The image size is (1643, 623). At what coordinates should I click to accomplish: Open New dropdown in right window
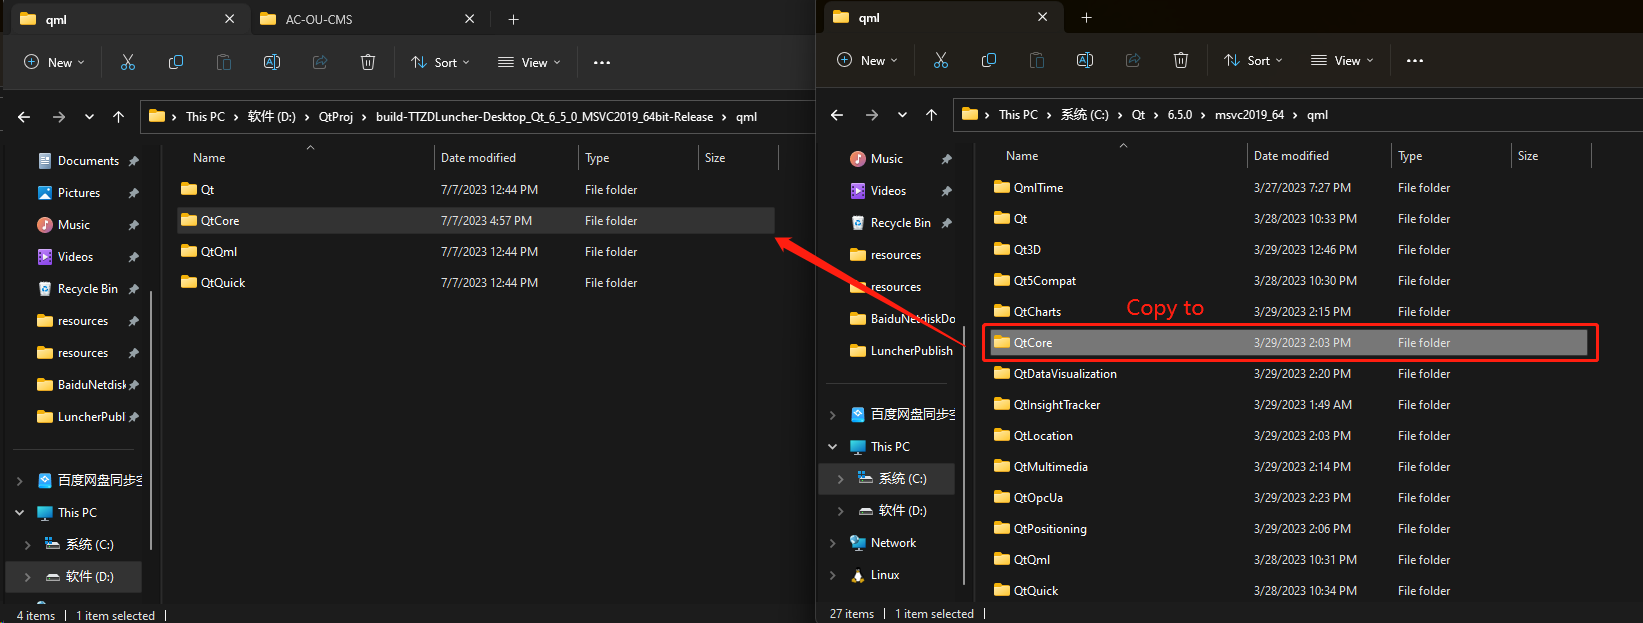coord(868,60)
